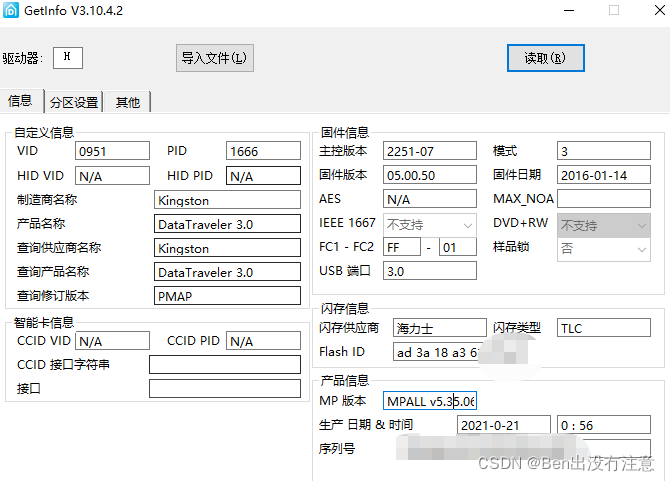
Task: Click the 闪存信息 group label
Action: (x=345, y=308)
